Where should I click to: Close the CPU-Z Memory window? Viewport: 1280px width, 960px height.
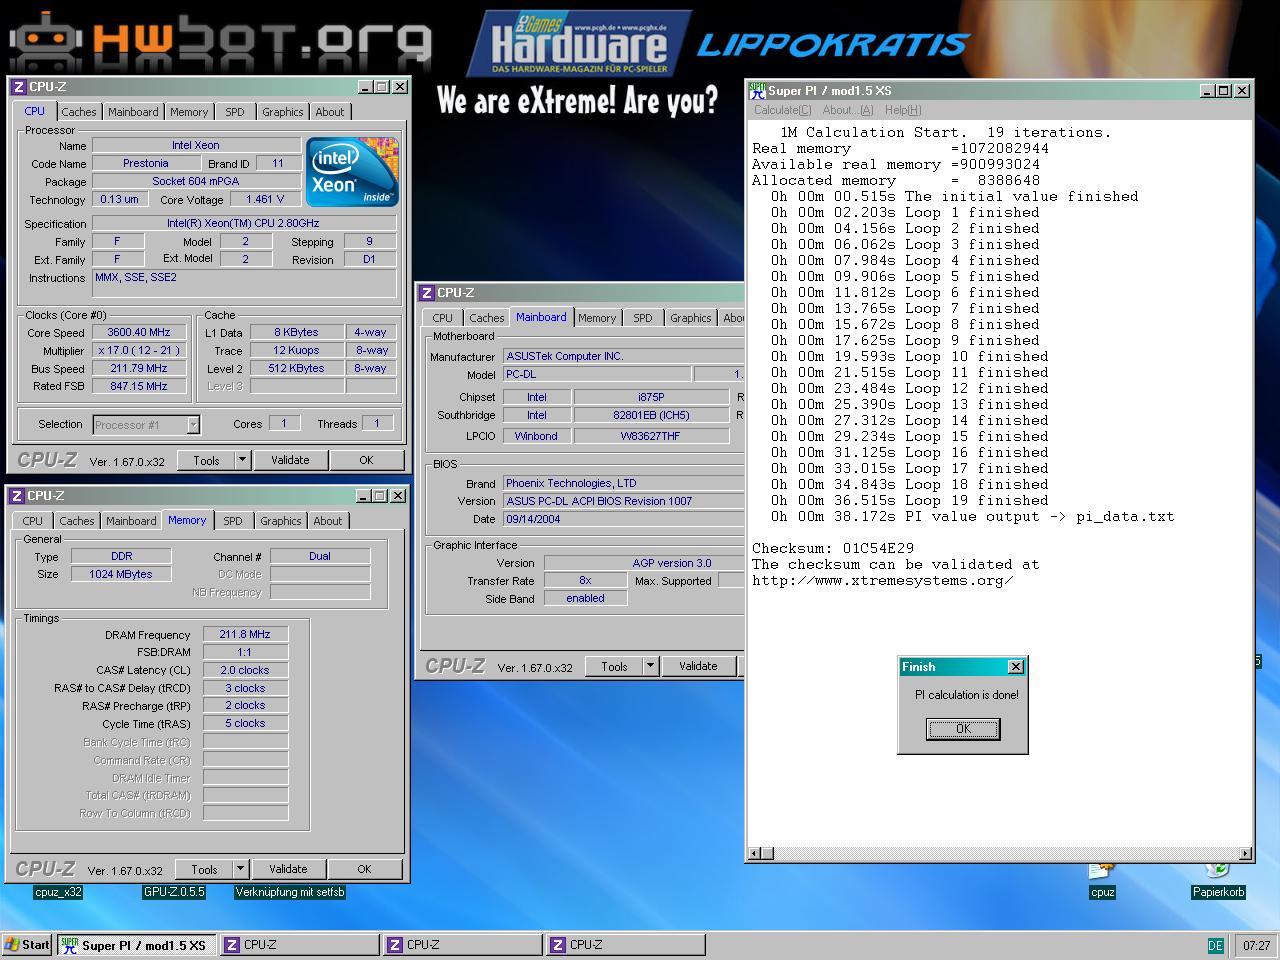[x=398, y=495]
